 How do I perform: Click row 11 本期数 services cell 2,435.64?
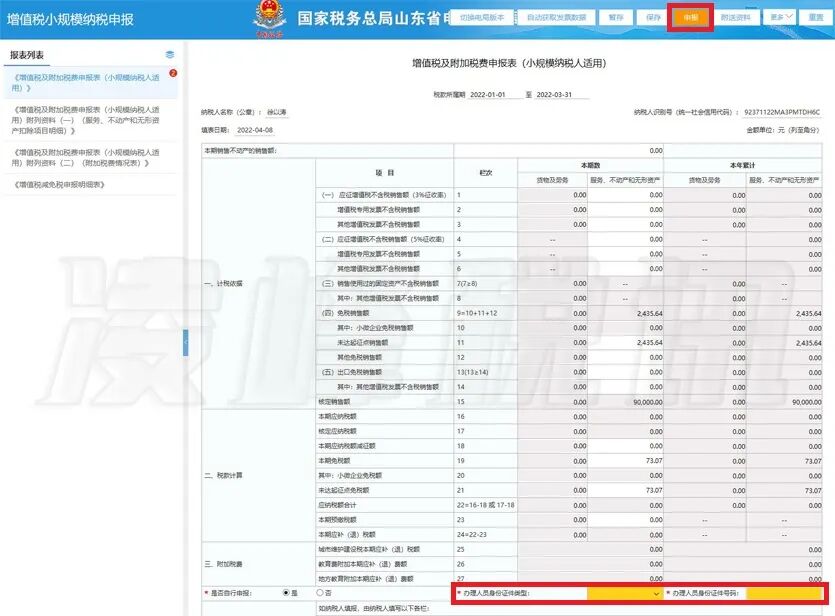pos(626,342)
